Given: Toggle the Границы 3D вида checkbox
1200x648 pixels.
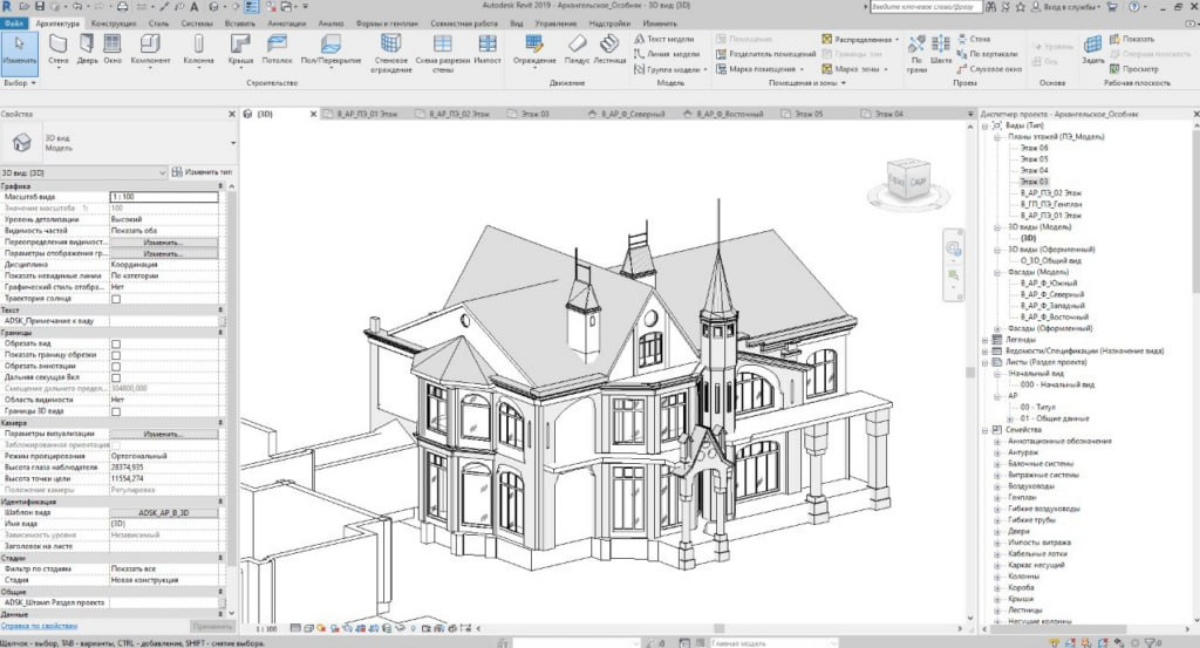Looking at the screenshot, I should (116, 411).
